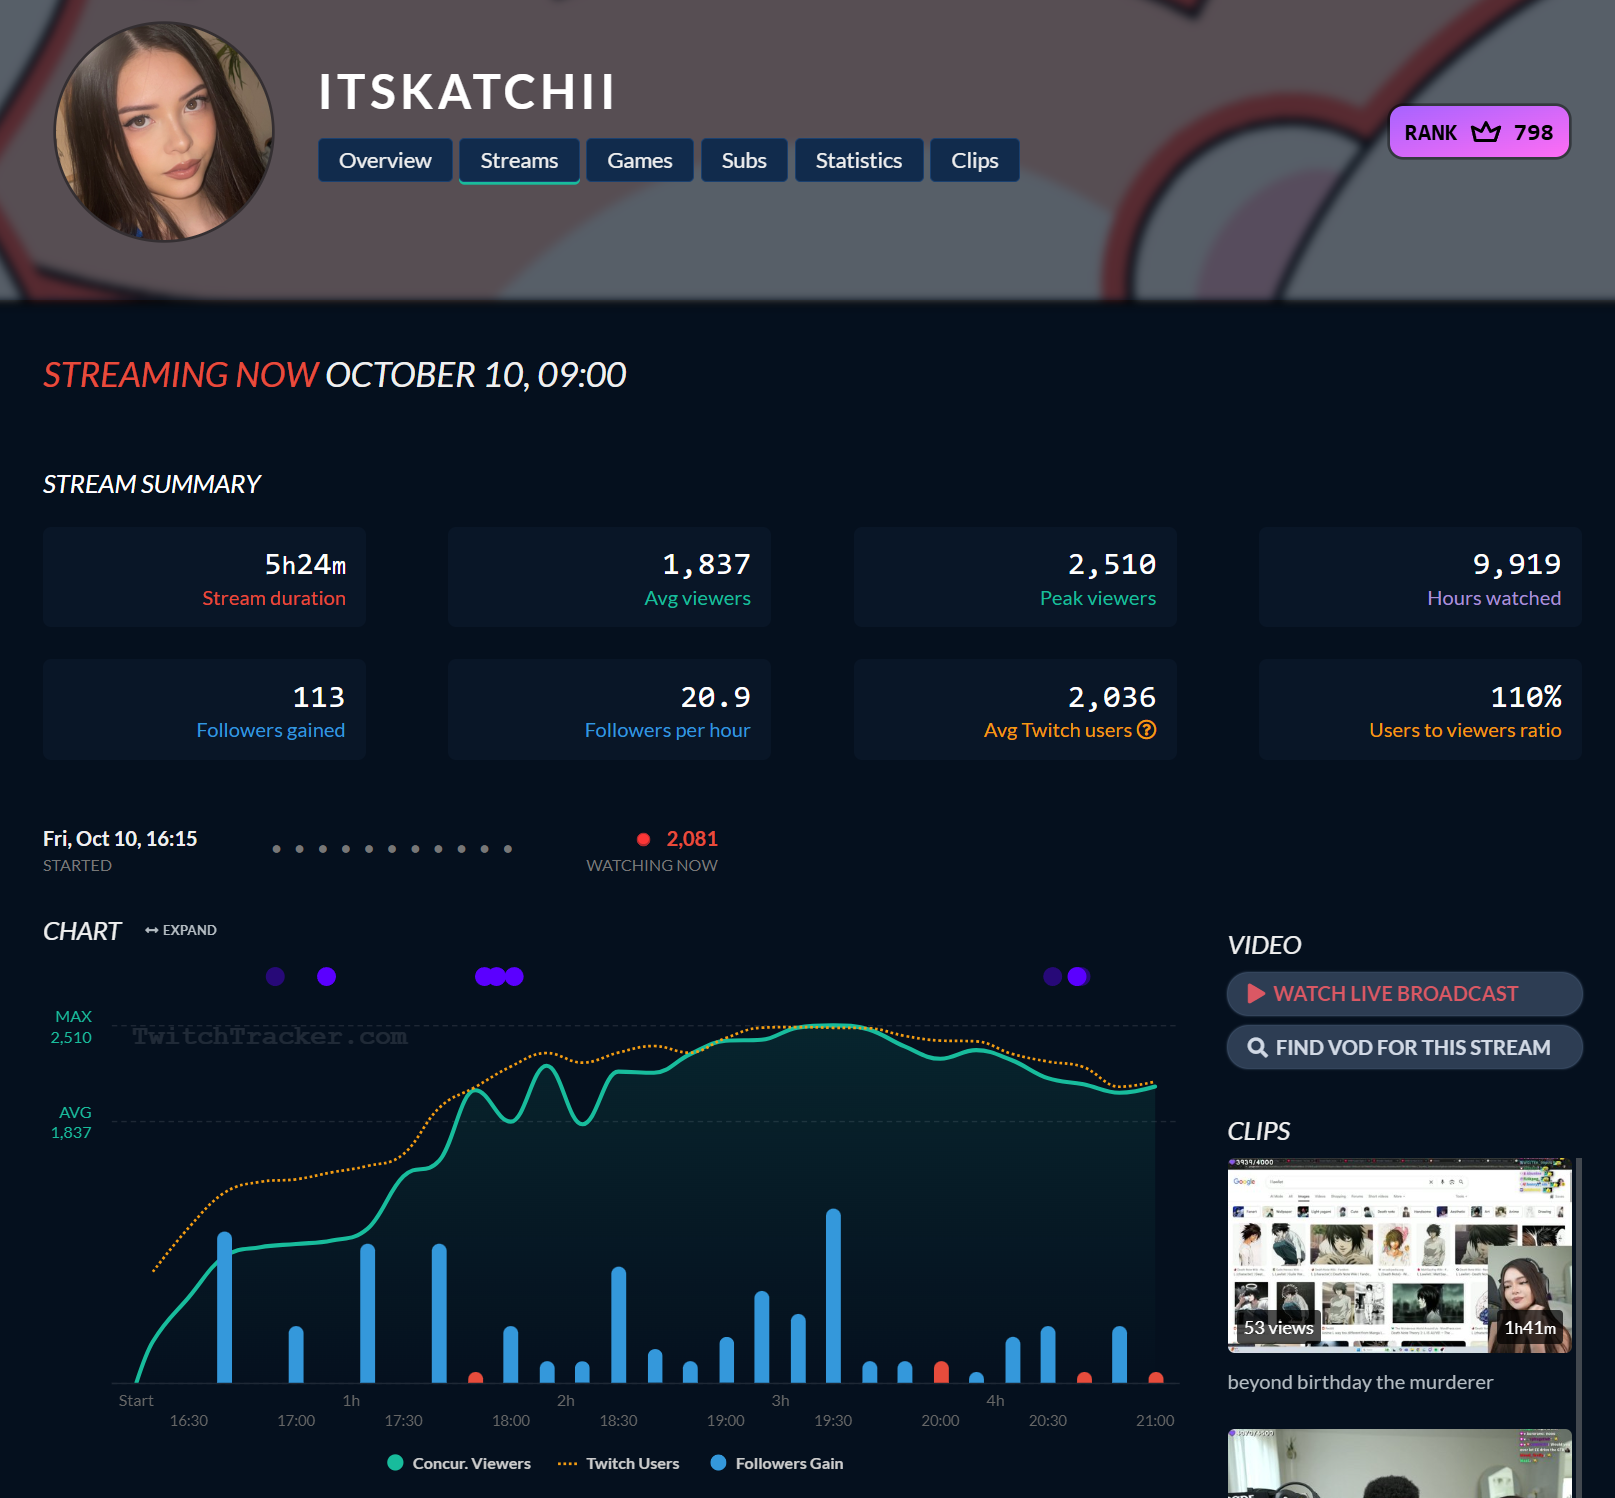Click Find VOD For This Stream
The image size is (1615, 1498).
click(x=1405, y=1047)
